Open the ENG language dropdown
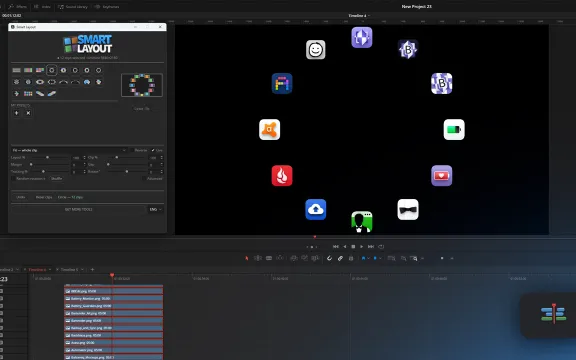 [155, 209]
